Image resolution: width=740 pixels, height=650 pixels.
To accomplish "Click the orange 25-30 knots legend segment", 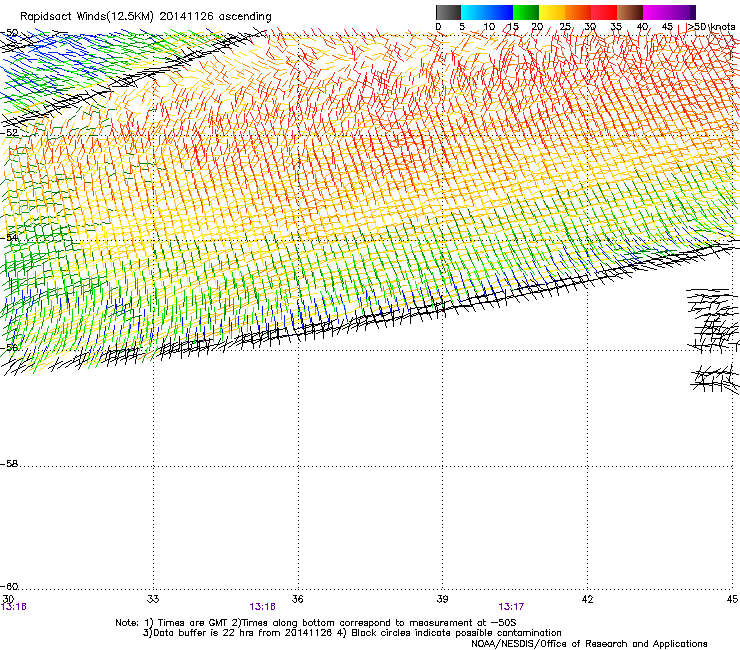I will coord(578,12).
